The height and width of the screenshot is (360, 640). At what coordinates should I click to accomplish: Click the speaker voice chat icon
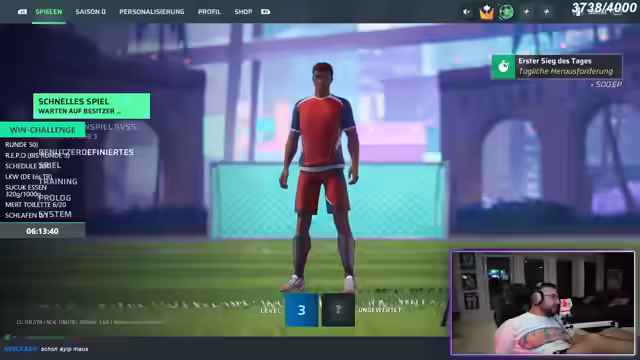coord(467,12)
